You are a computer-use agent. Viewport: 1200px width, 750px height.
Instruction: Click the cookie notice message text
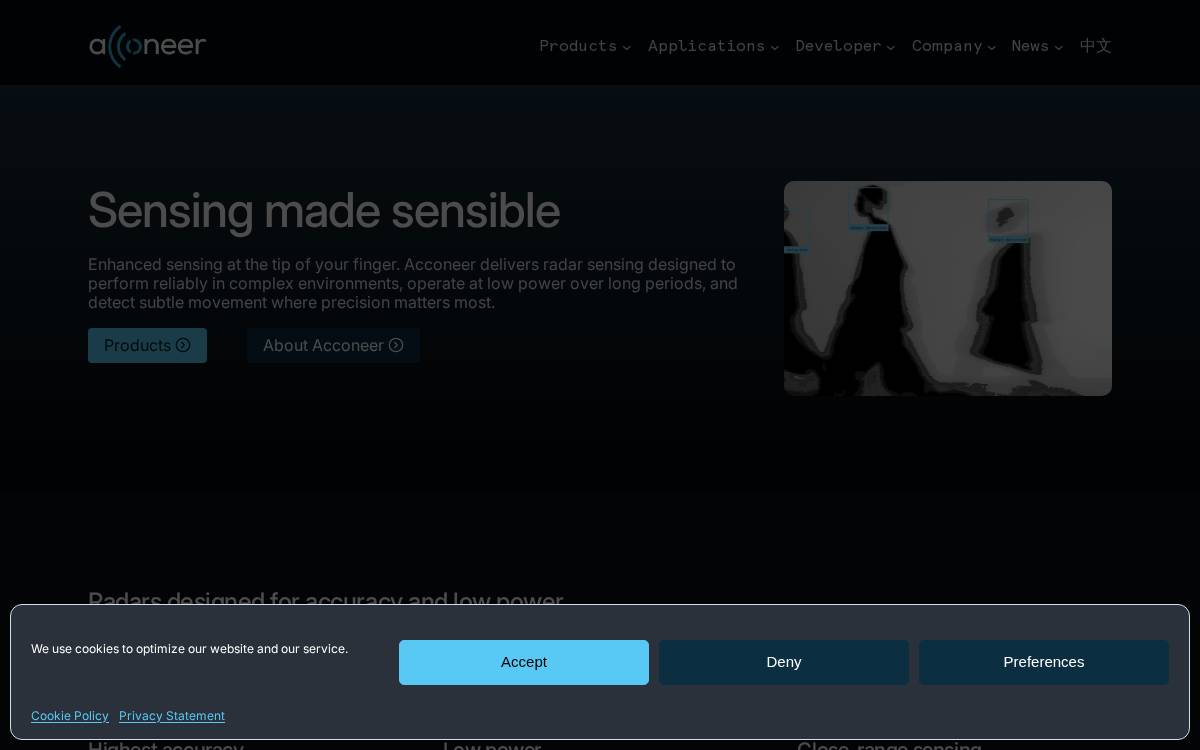click(190, 649)
